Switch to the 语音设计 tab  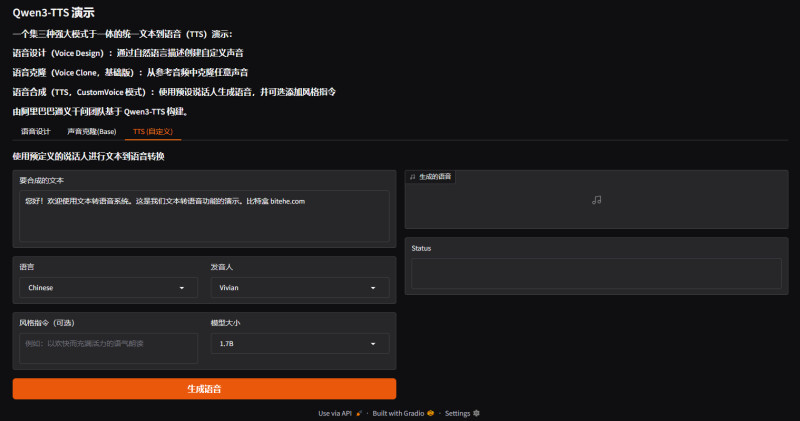pyautogui.click(x=36, y=132)
